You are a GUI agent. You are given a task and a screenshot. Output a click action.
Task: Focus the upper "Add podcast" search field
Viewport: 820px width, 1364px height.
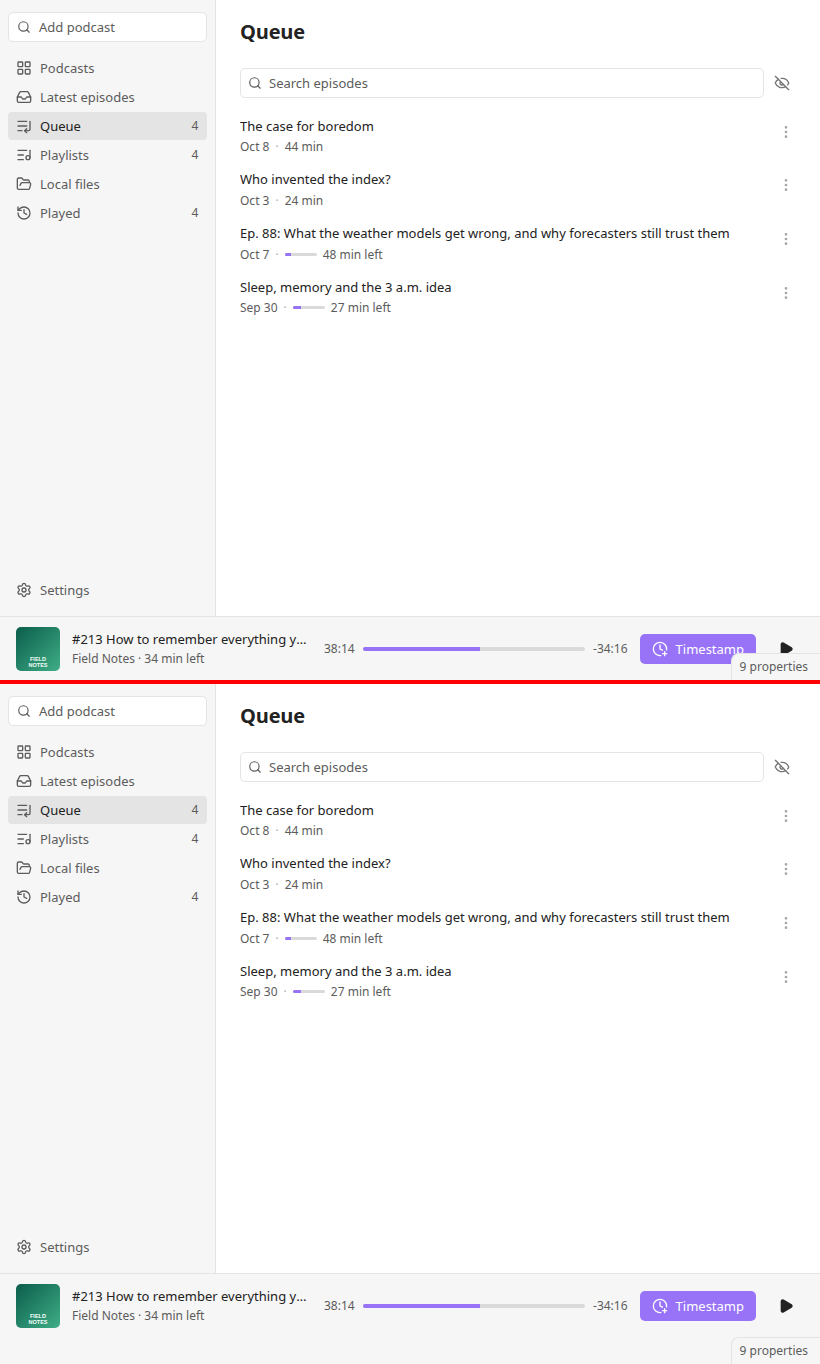107,27
